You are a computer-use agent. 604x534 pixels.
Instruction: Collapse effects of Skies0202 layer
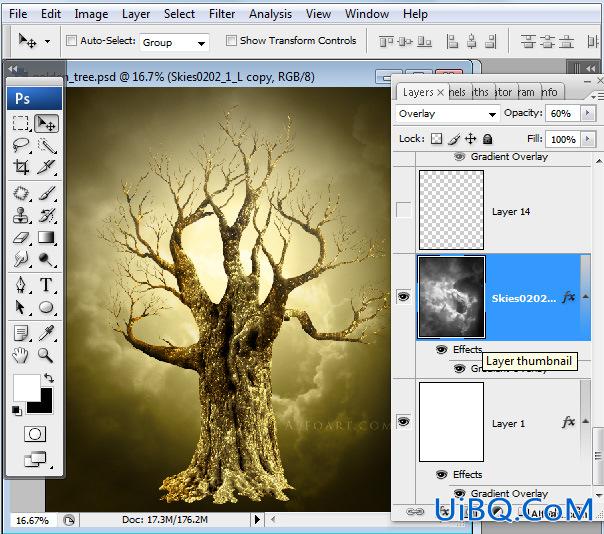[x=586, y=296]
